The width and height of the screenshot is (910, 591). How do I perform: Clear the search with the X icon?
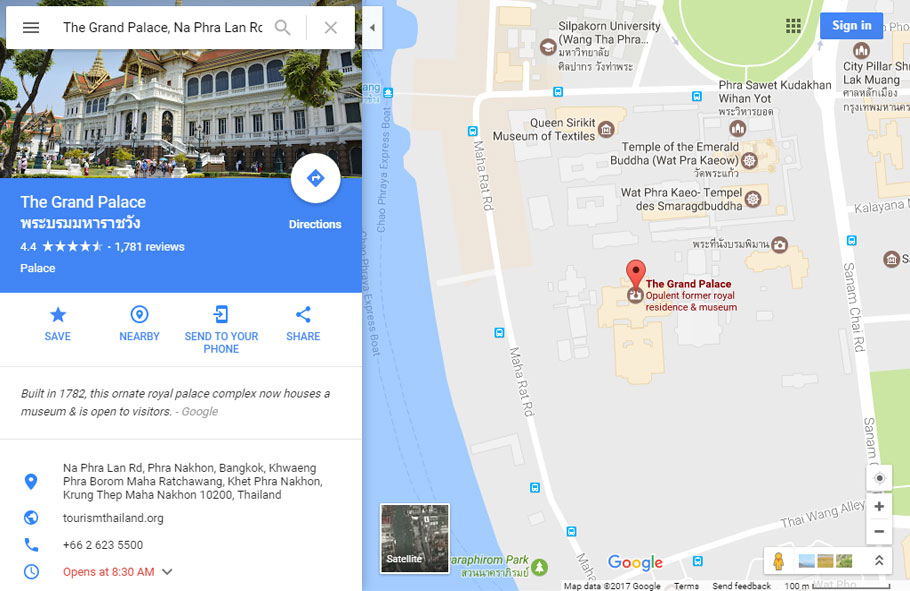[x=331, y=27]
